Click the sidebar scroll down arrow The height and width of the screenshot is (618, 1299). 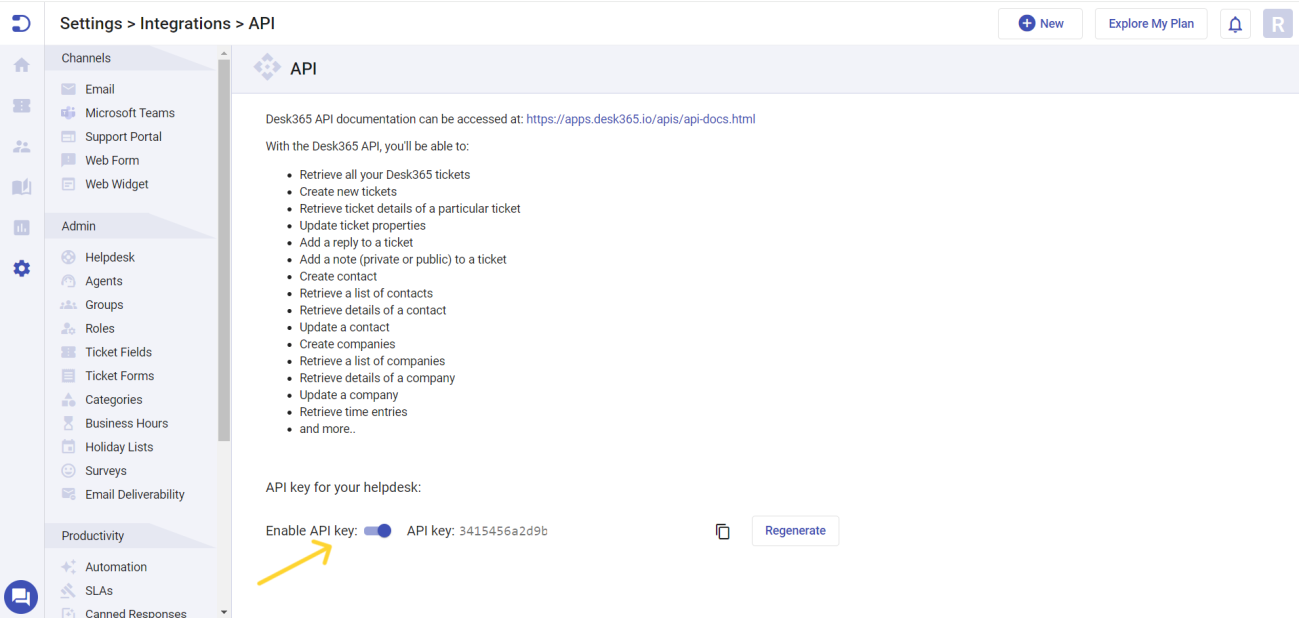point(224,611)
